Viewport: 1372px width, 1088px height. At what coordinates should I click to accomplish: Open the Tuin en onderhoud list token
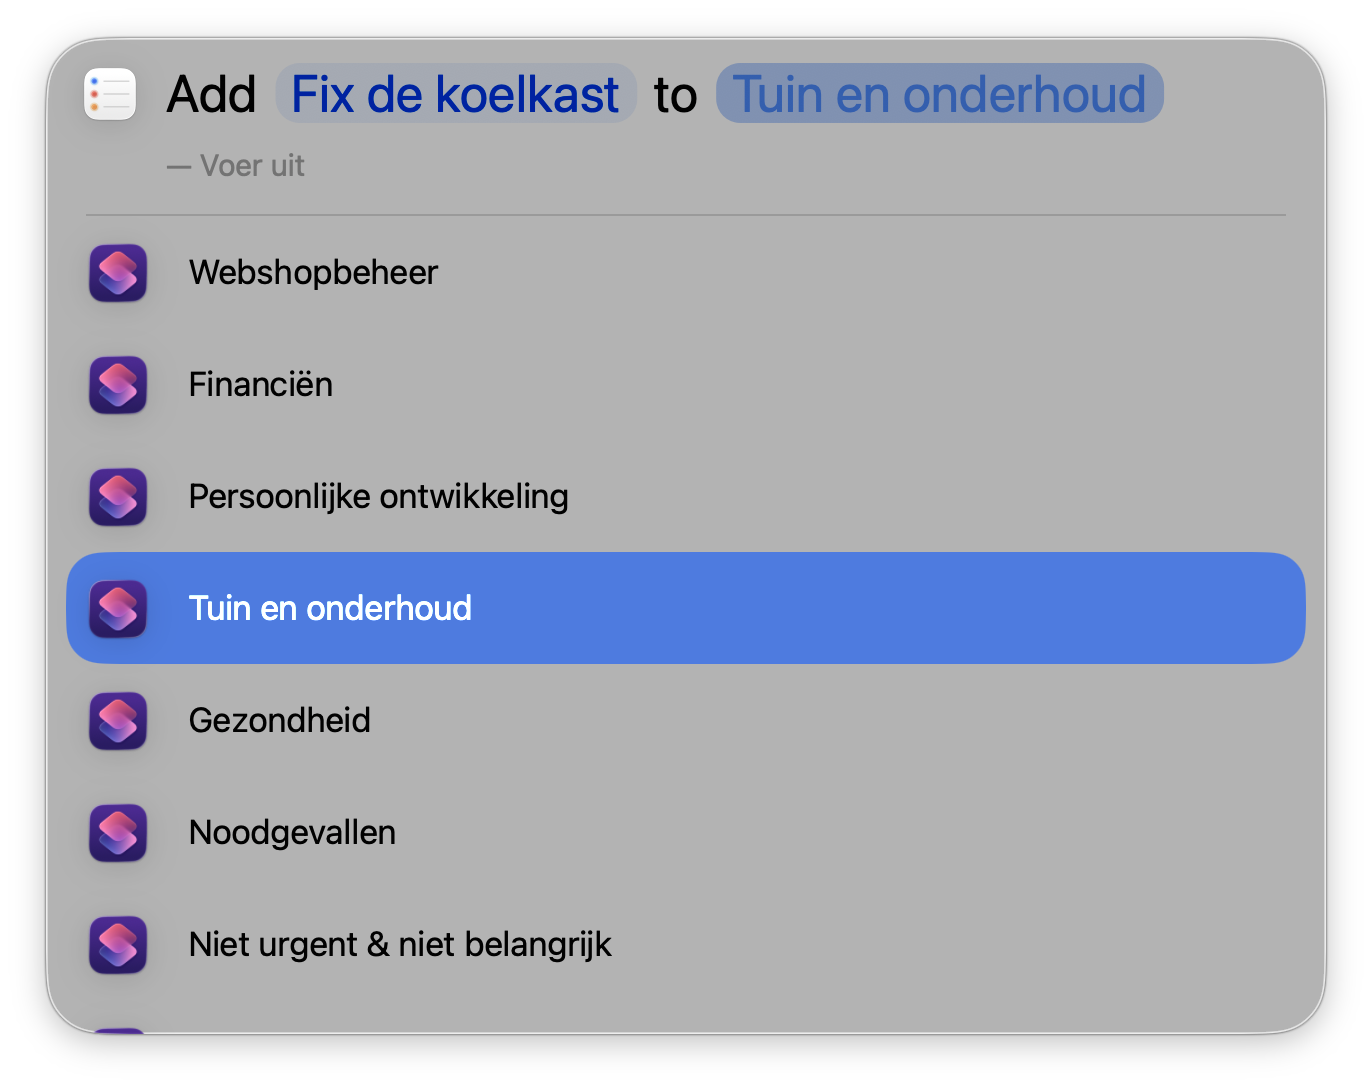(939, 94)
